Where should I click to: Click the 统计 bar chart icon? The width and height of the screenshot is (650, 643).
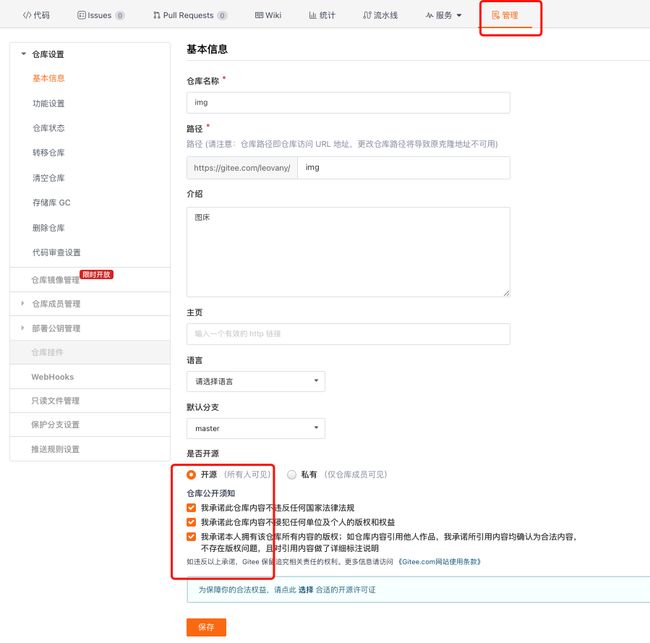313,15
